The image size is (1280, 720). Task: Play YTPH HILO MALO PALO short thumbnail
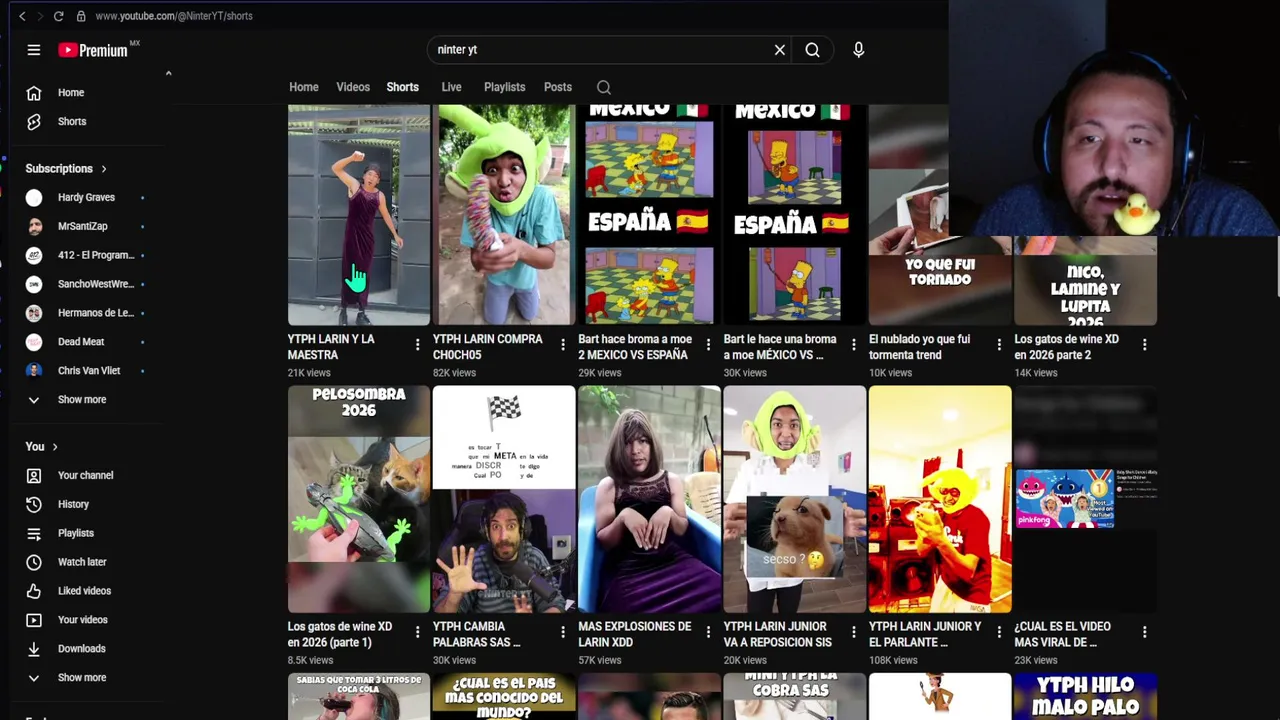1085,696
